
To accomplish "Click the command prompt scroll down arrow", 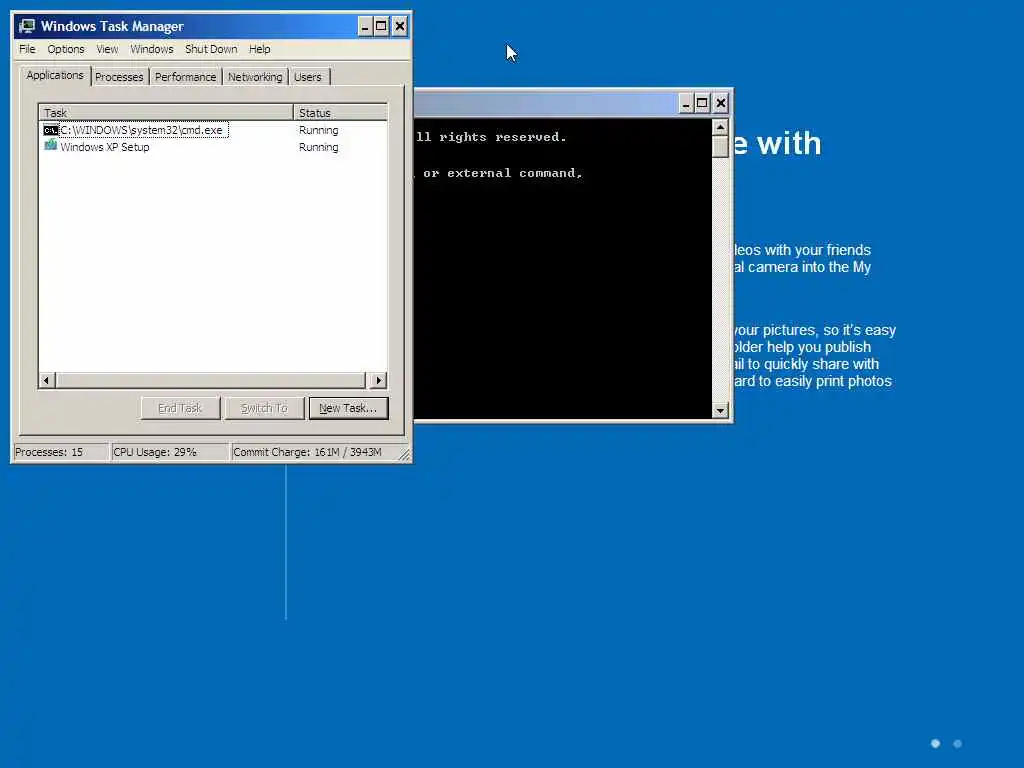I will (720, 410).
